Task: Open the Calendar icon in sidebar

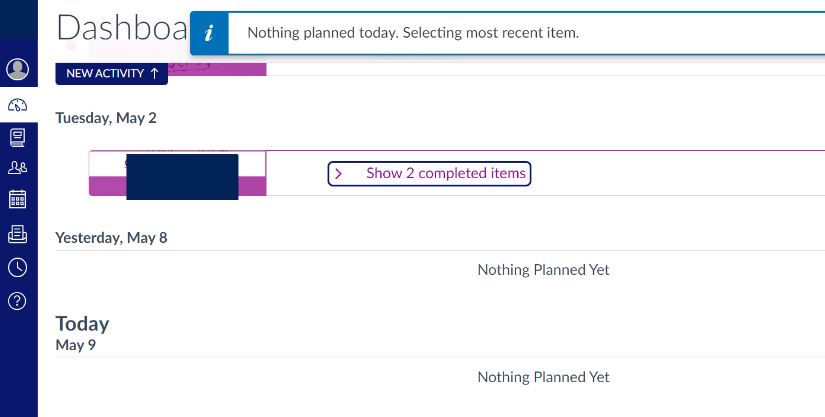Action: click(x=17, y=199)
